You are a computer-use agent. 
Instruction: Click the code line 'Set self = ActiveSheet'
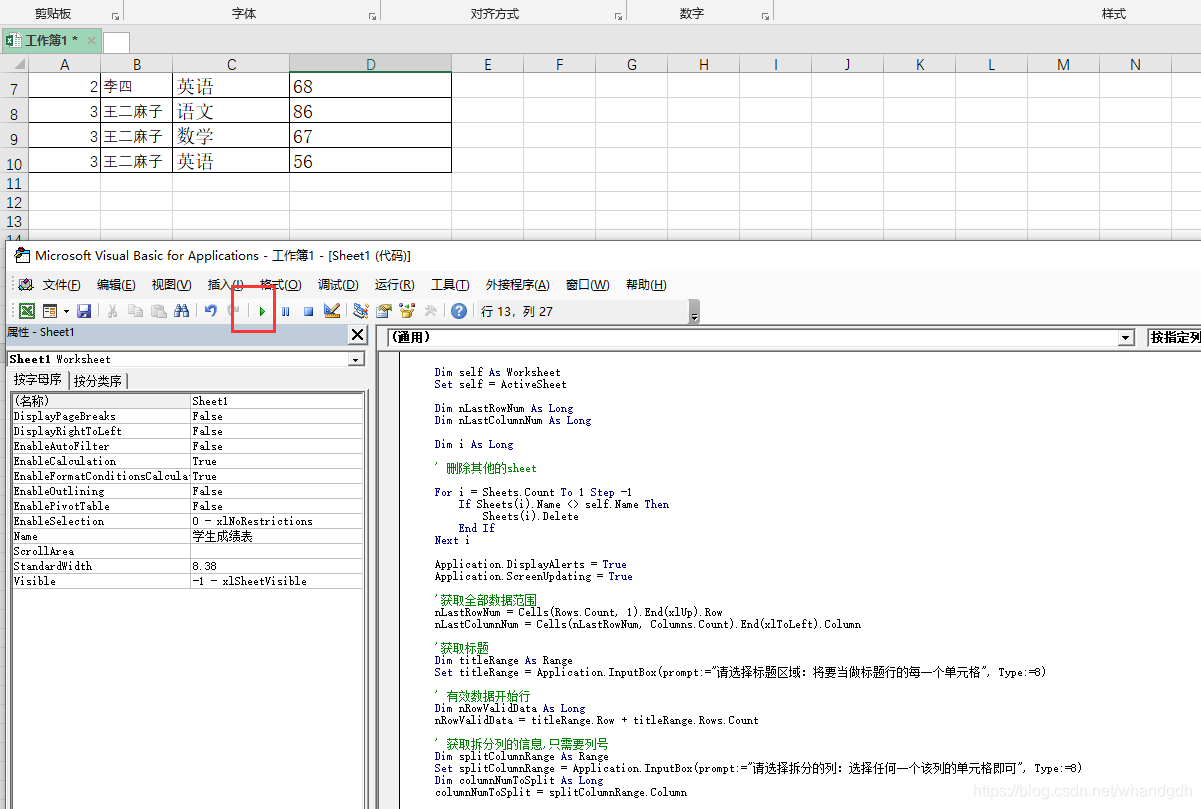click(x=501, y=384)
